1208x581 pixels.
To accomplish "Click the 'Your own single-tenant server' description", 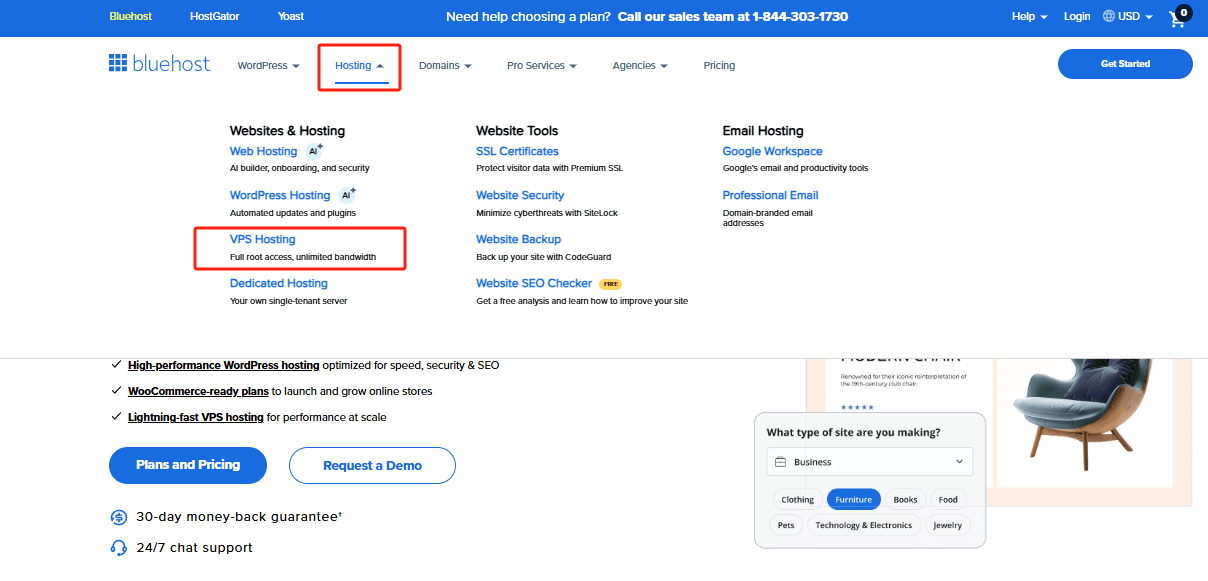I will click(289, 301).
